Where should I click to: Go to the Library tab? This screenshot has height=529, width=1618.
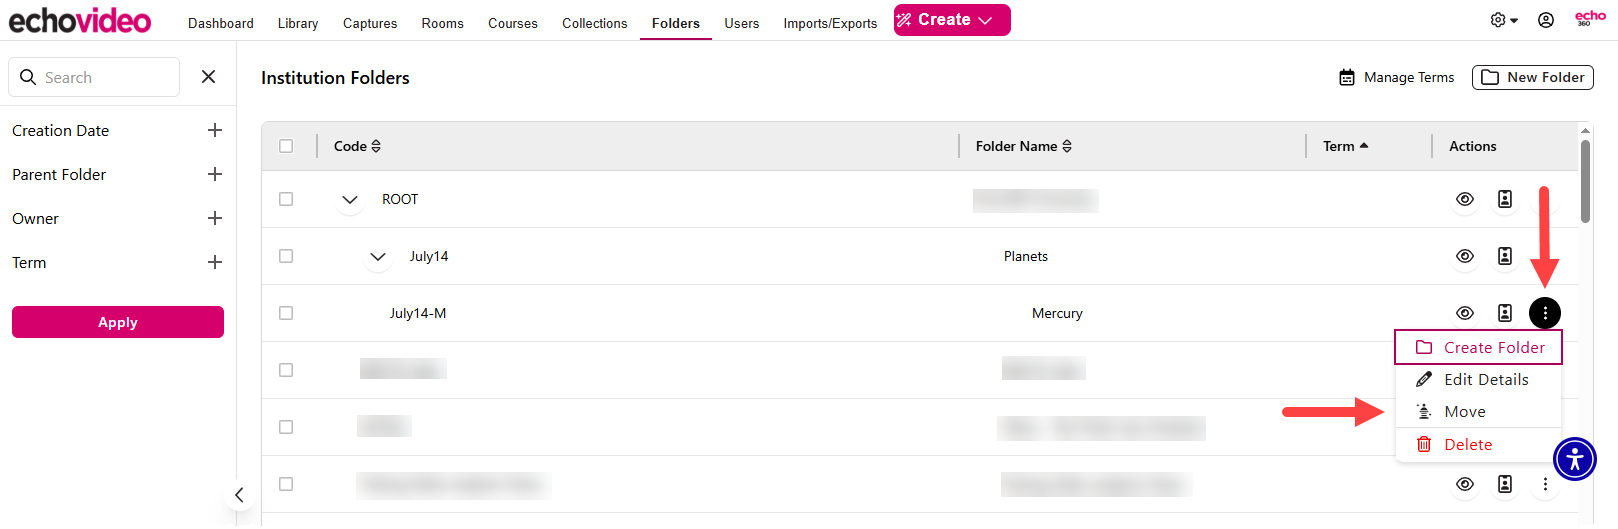coord(298,23)
